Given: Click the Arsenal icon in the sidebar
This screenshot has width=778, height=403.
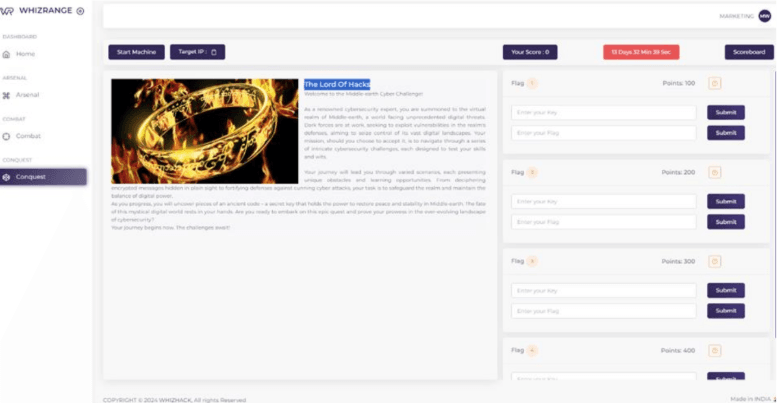Looking at the screenshot, I should tap(6, 95).
